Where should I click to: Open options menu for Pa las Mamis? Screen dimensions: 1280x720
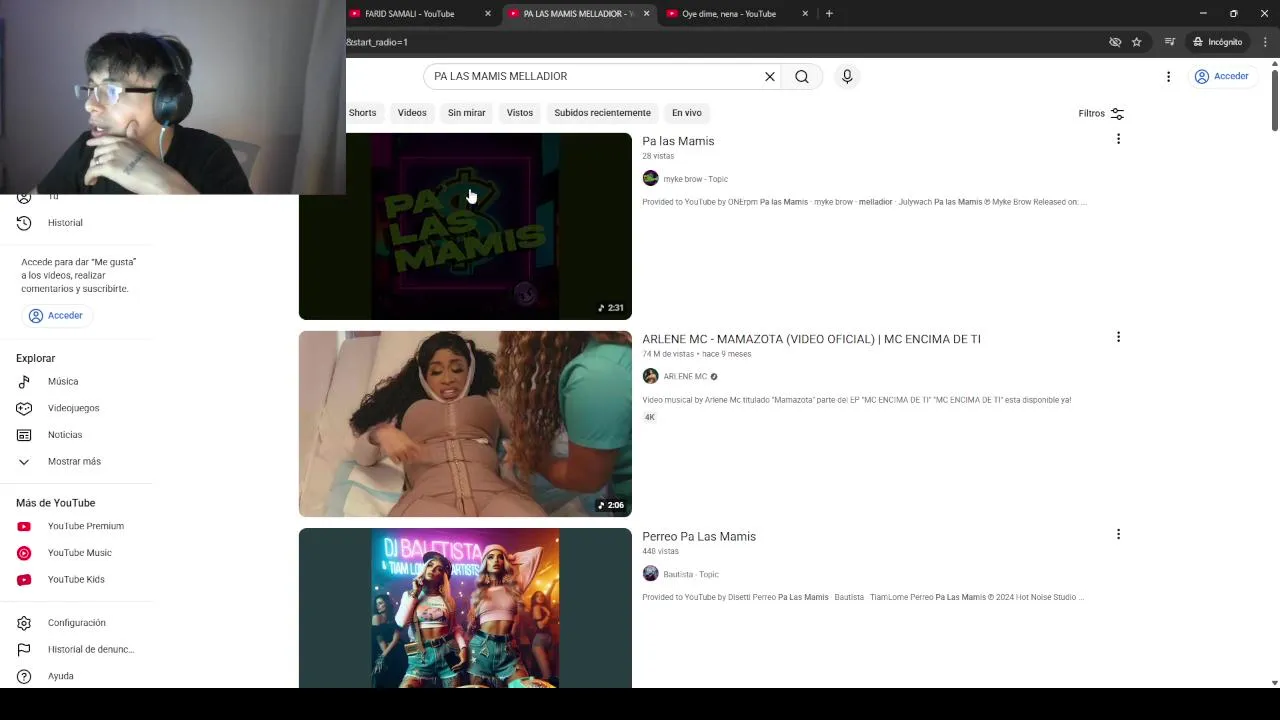1118,139
